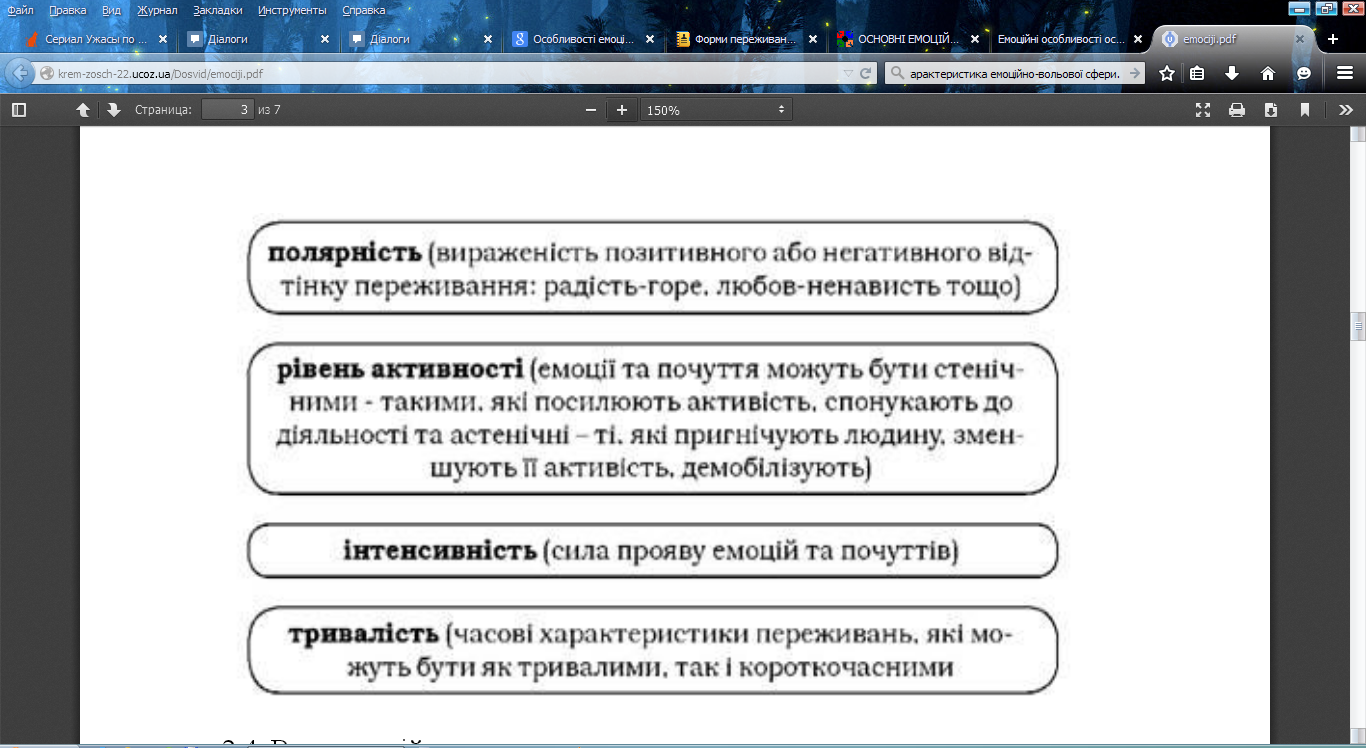Open a new browser tab
The width and height of the screenshot is (1366, 748).
pyautogui.click(x=1332, y=39)
